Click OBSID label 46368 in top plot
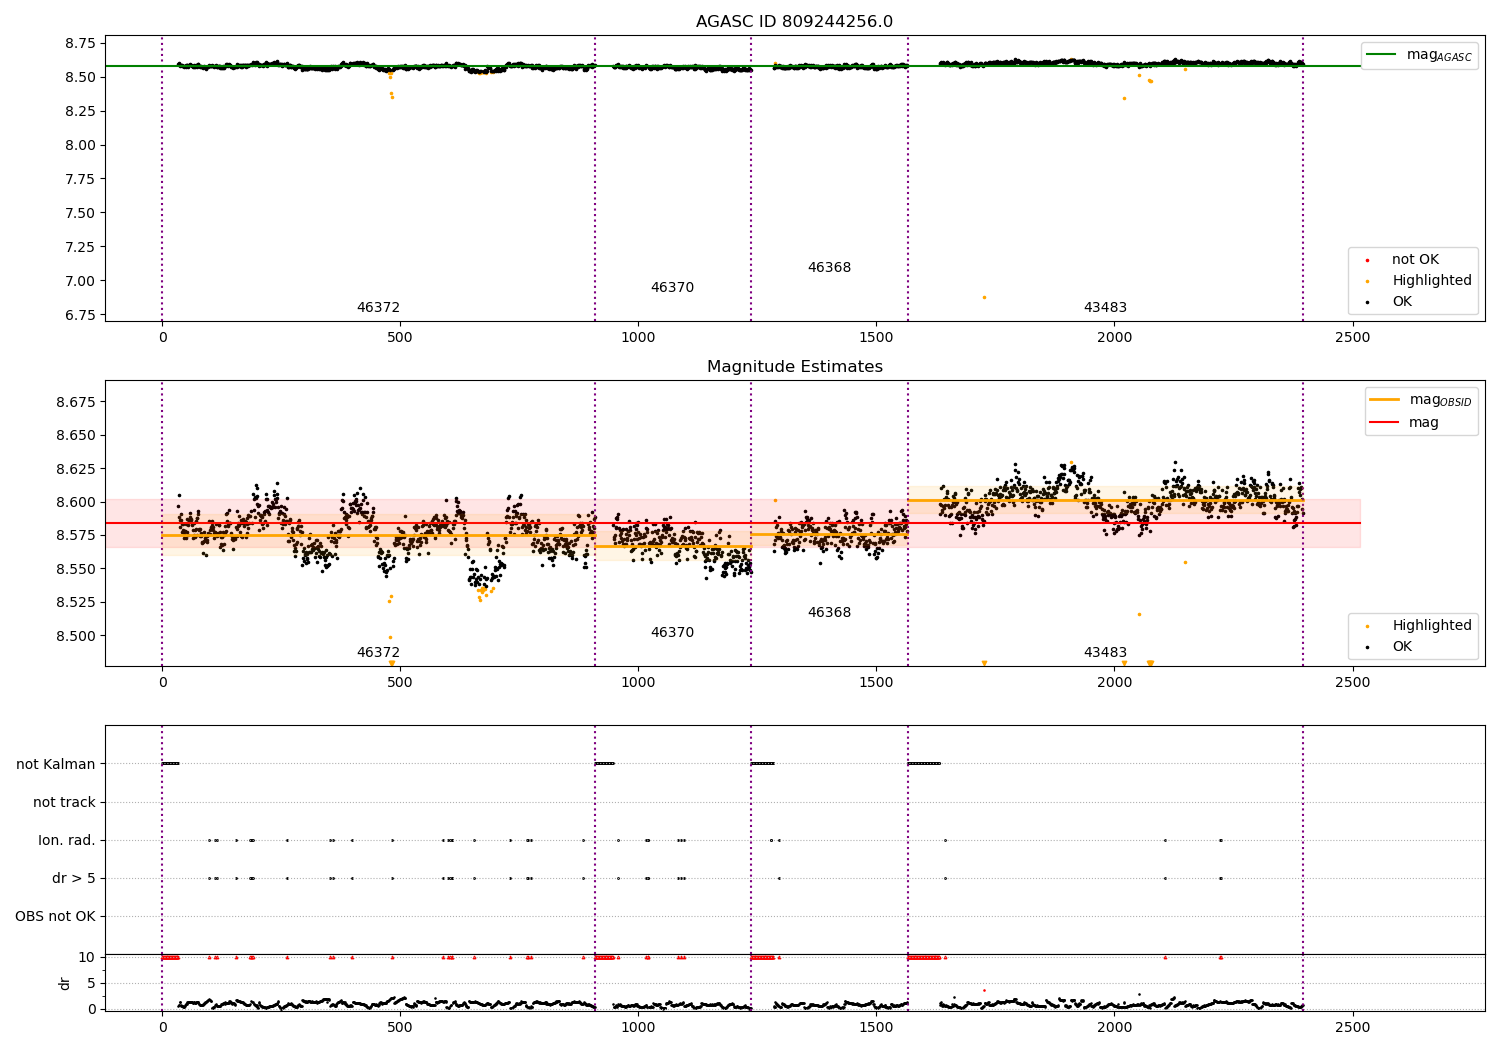 coord(829,268)
